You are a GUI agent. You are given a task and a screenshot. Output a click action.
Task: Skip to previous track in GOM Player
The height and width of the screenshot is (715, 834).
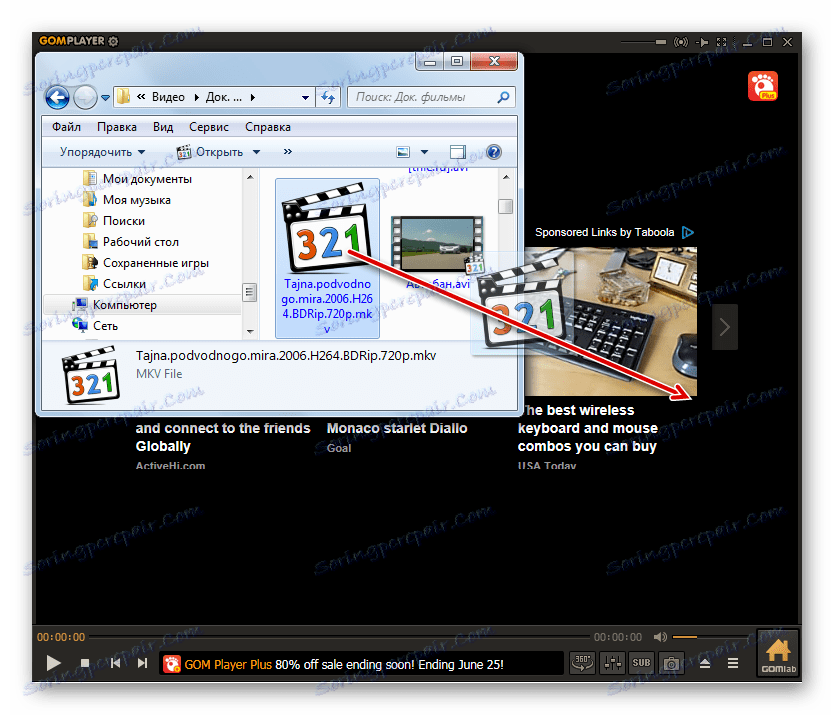click(115, 663)
